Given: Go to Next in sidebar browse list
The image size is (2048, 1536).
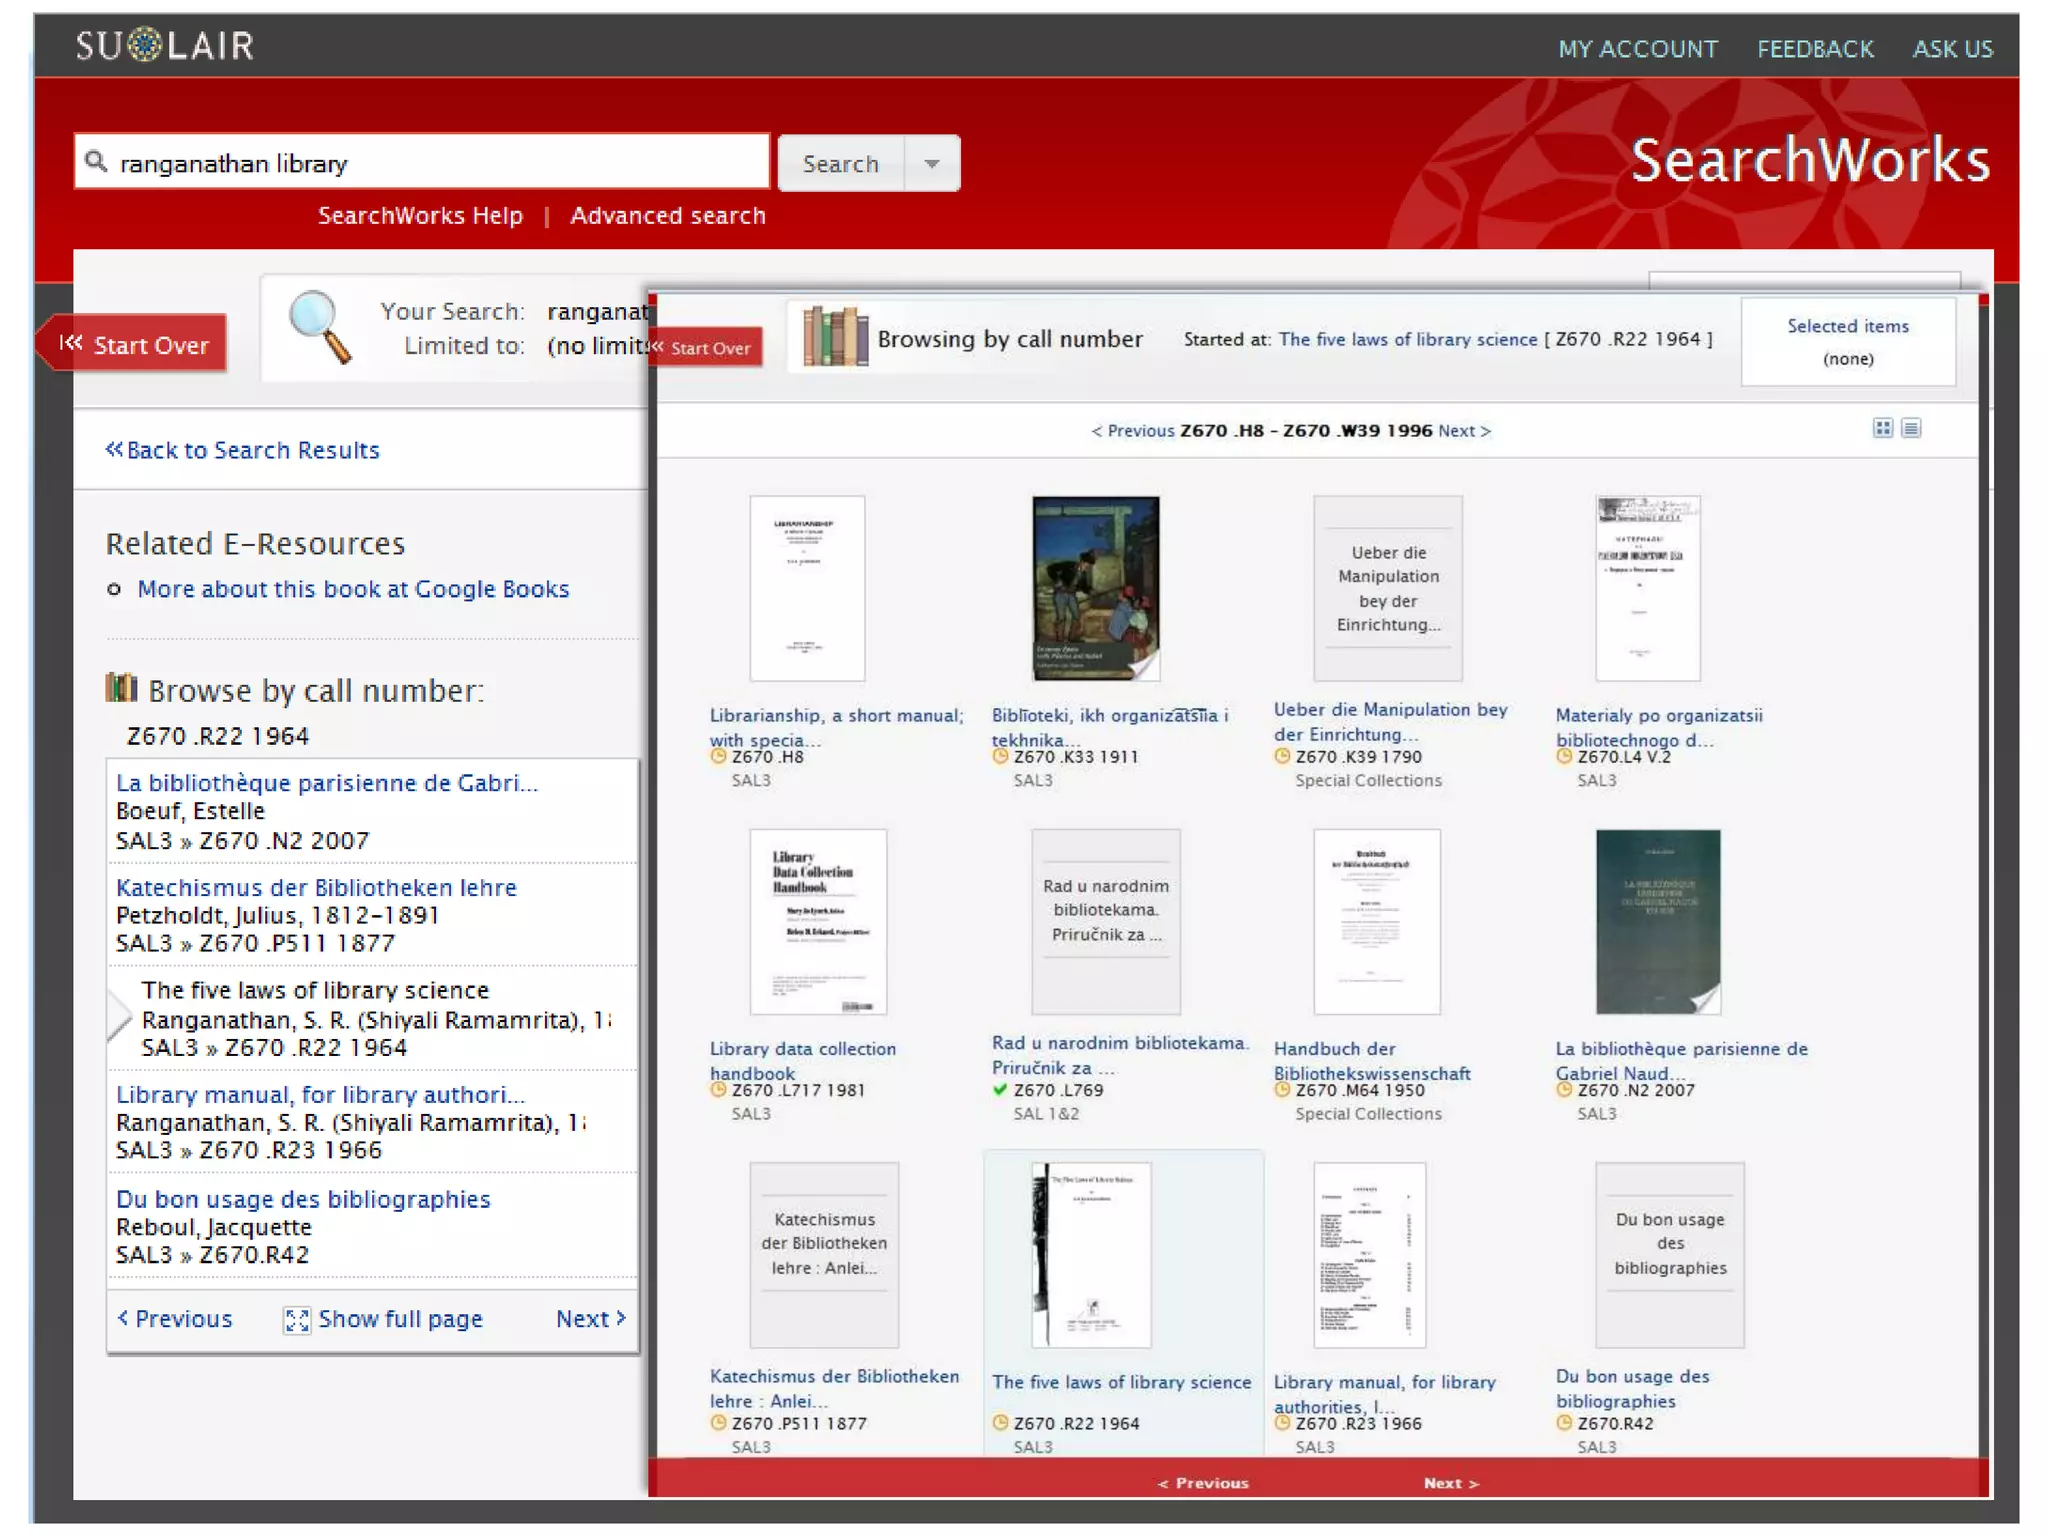Looking at the screenshot, I should click(590, 1319).
